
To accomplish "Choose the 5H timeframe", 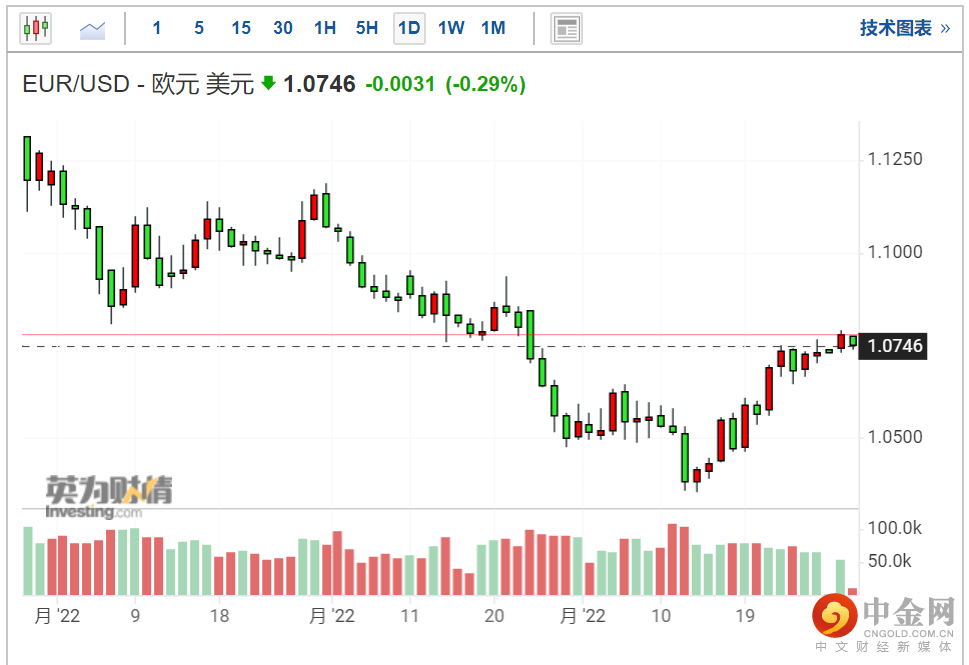I will [367, 28].
